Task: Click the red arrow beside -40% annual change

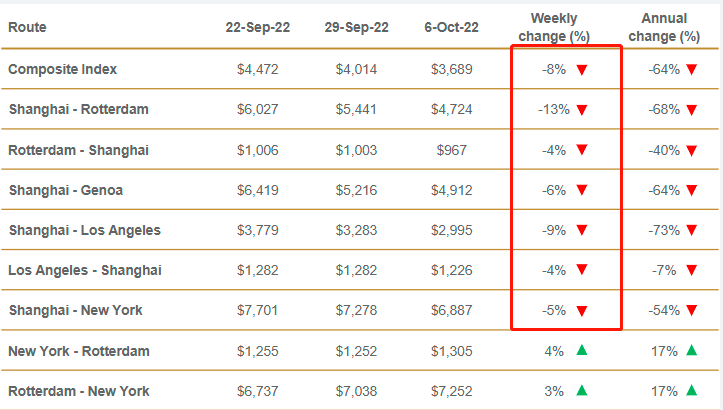Action: (691, 150)
